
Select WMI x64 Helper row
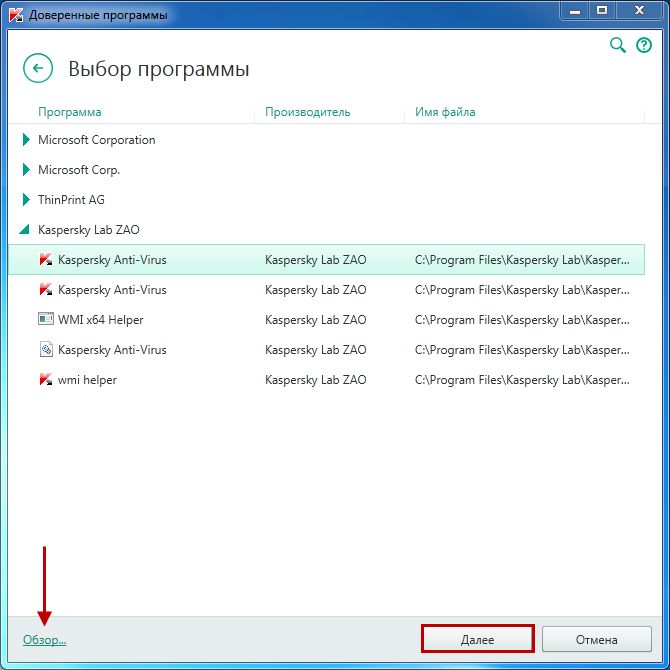[x=326, y=320]
